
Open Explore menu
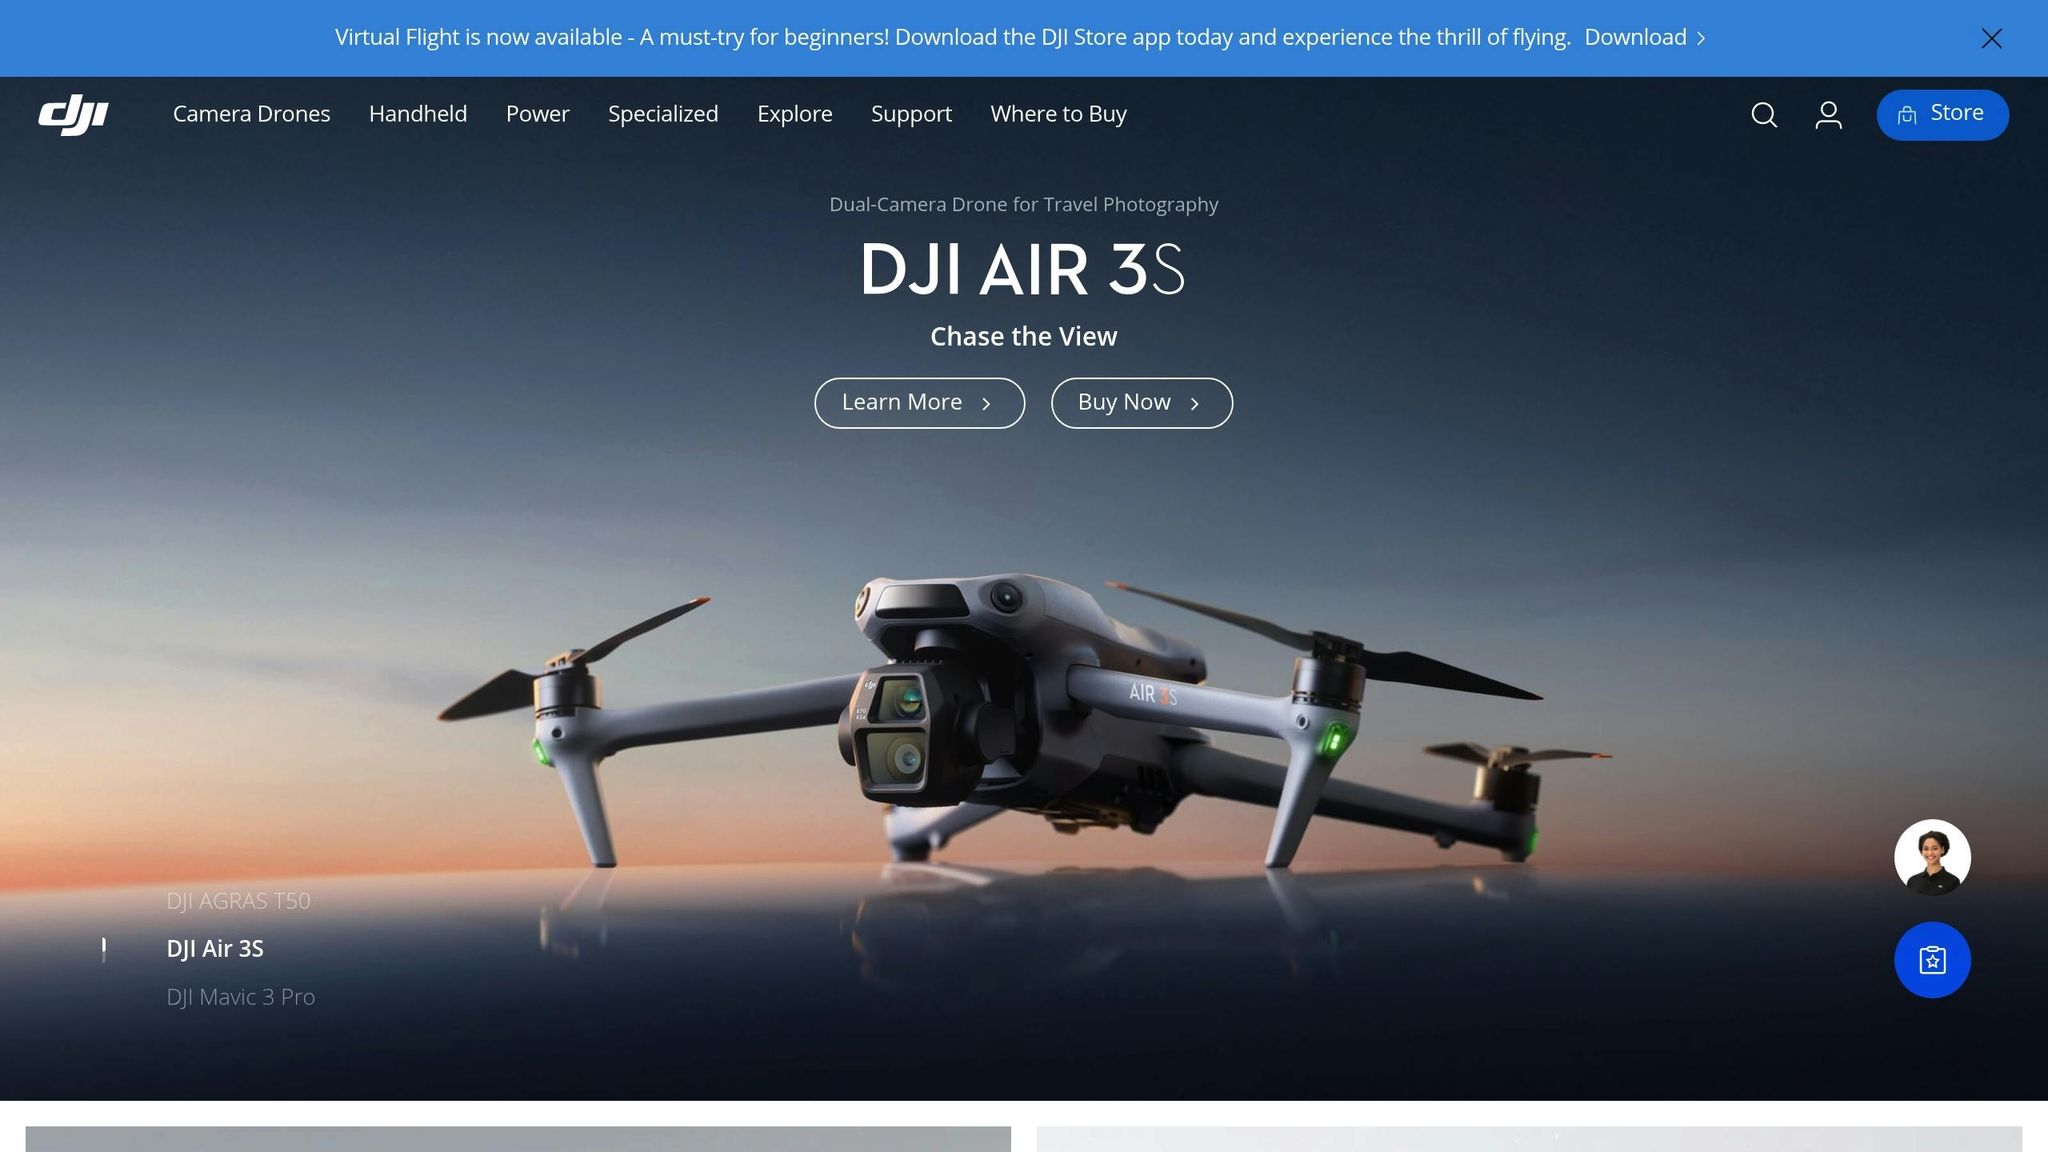794,114
